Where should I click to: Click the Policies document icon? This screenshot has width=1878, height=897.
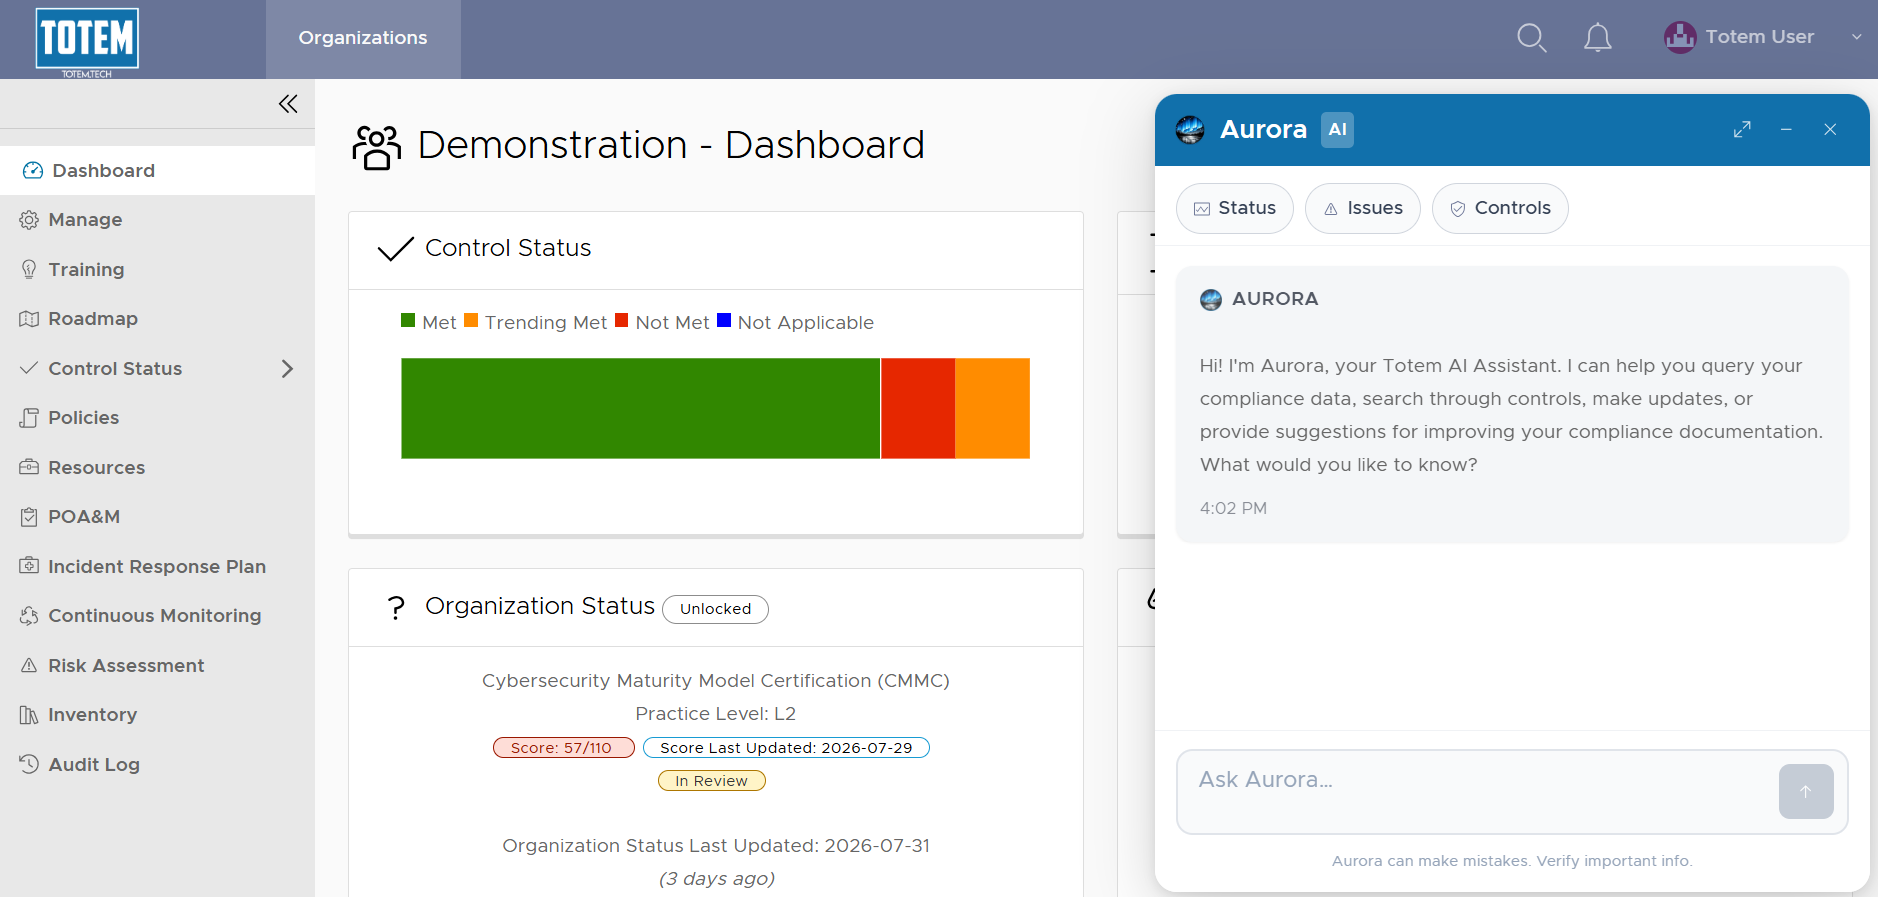(29, 418)
